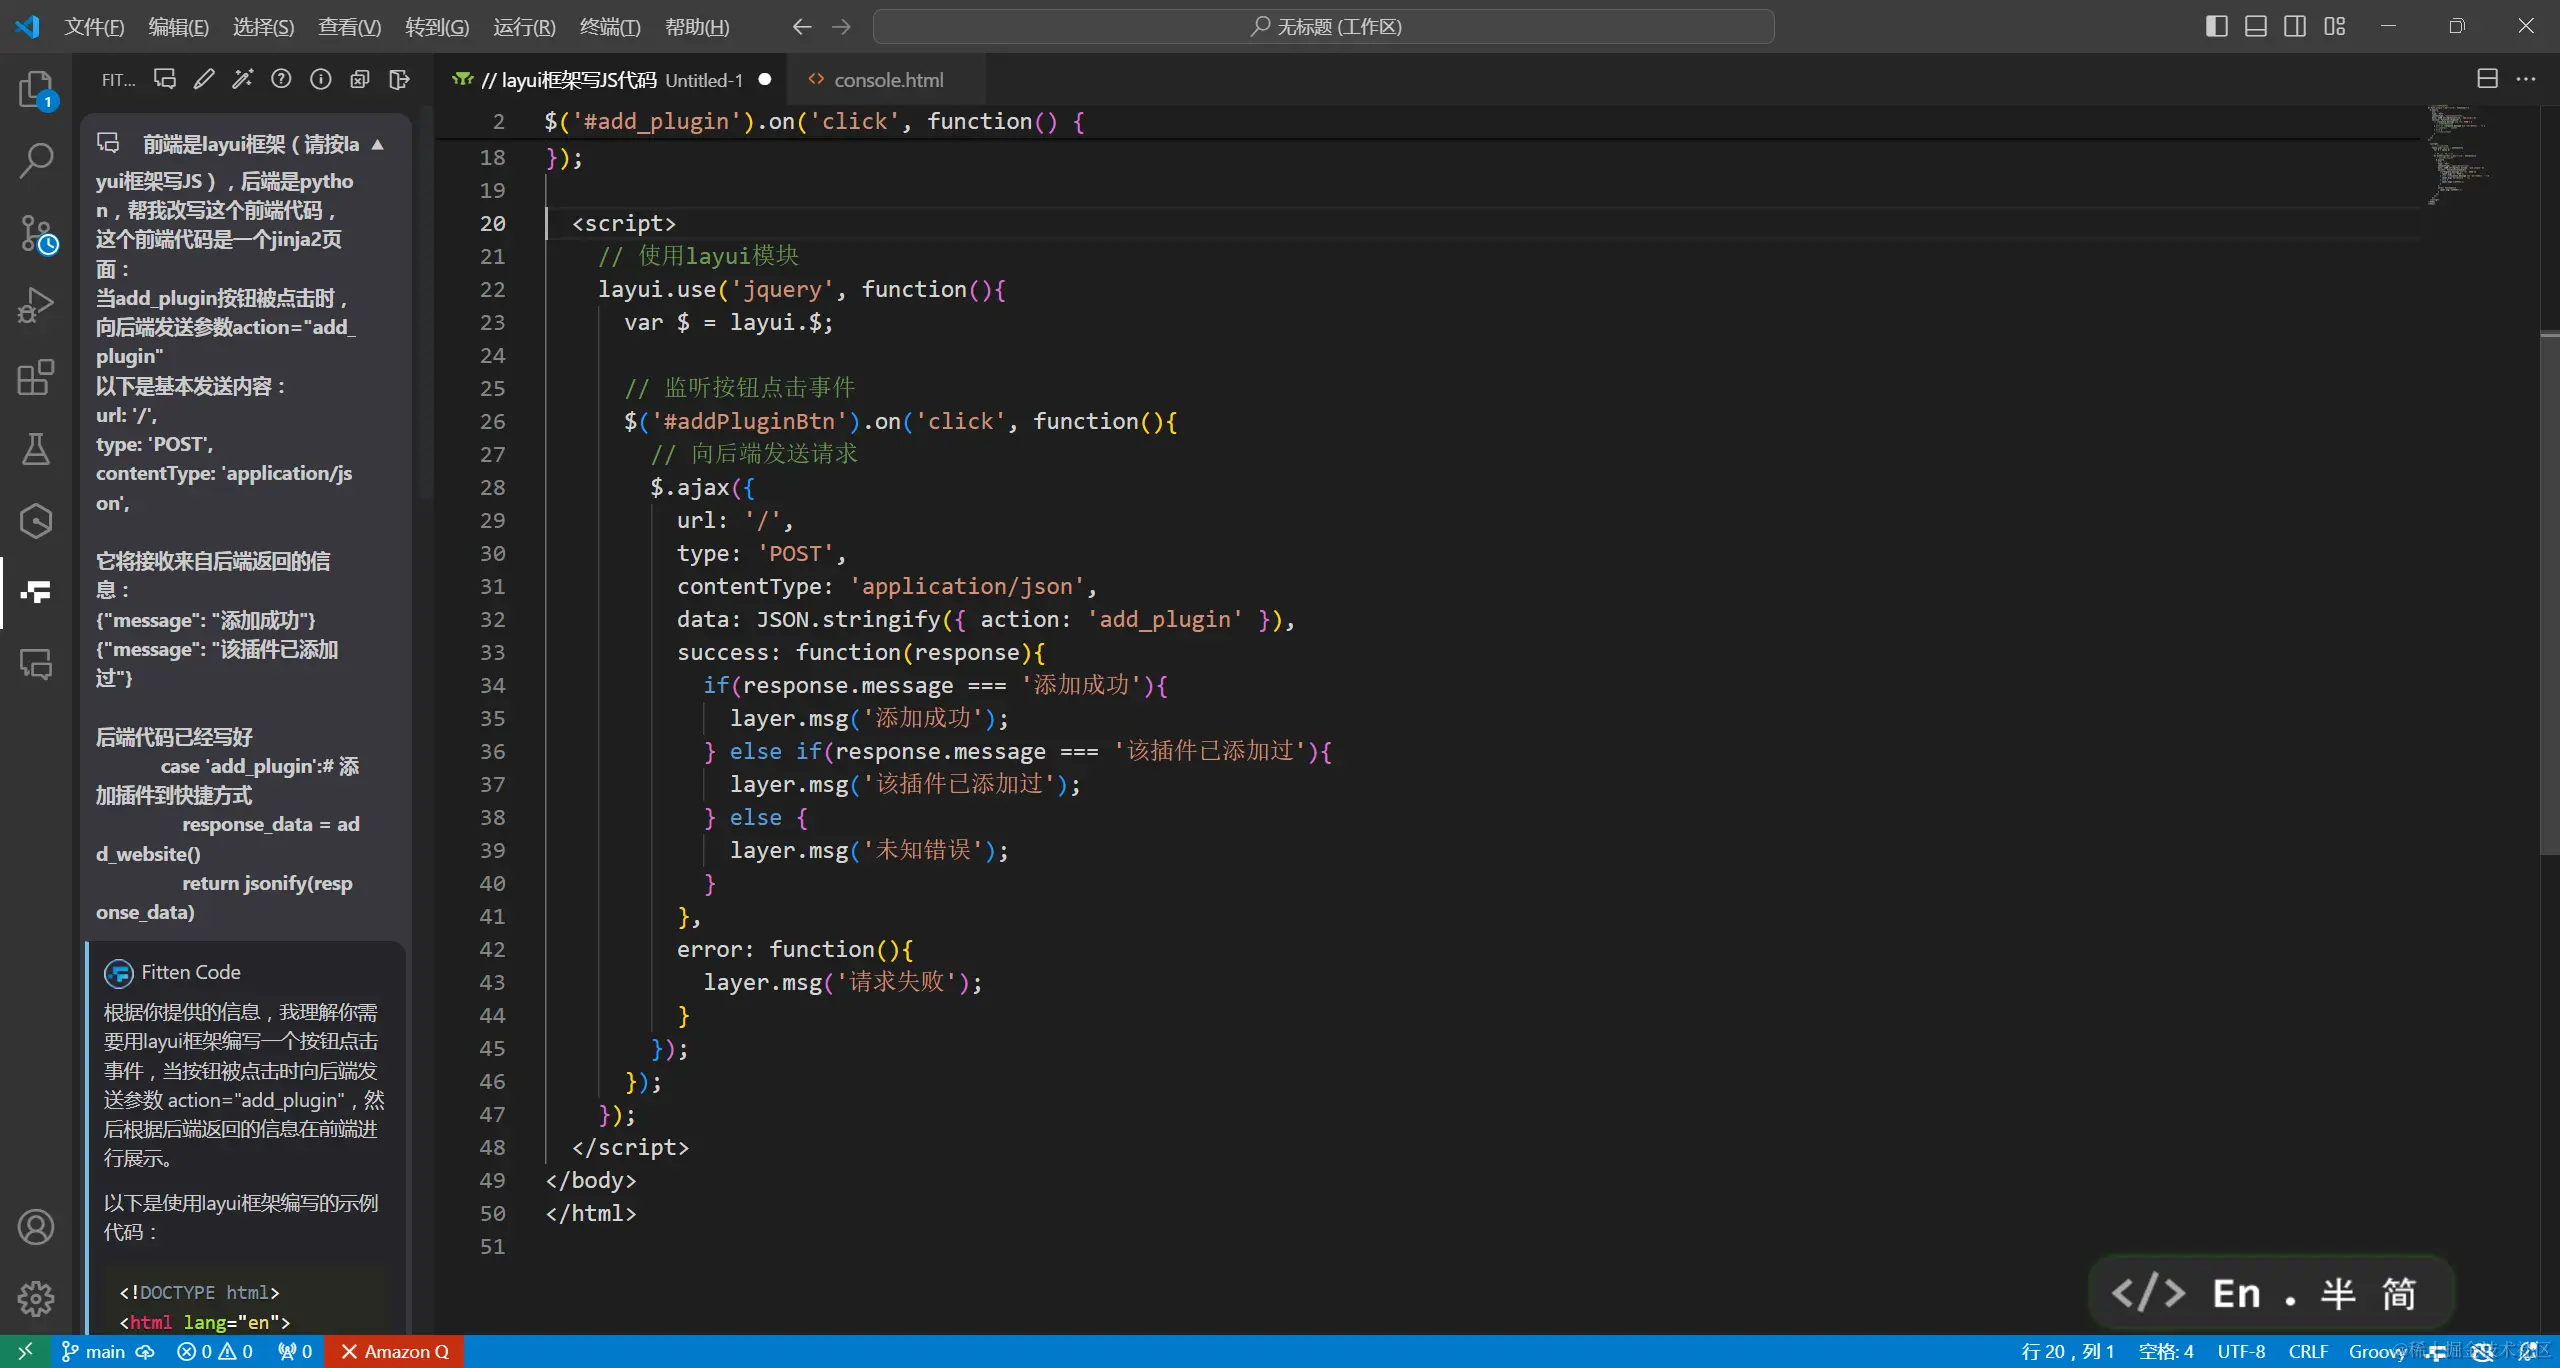Toggle bottom panel layout button
The width and height of the screenshot is (2560, 1368).
[2256, 26]
